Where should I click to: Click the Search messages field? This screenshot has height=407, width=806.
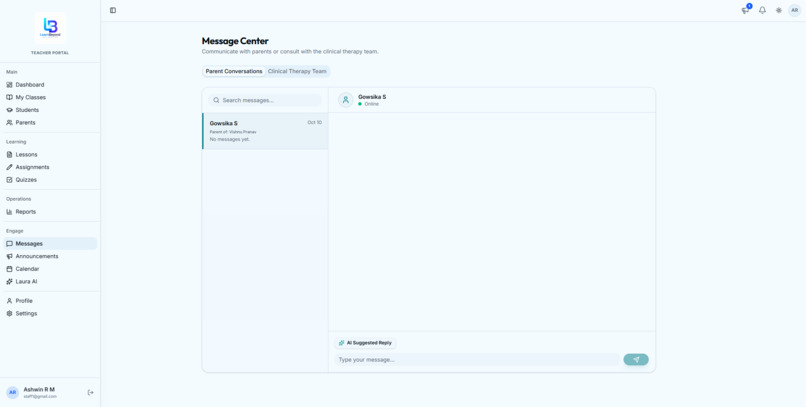coord(265,100)
